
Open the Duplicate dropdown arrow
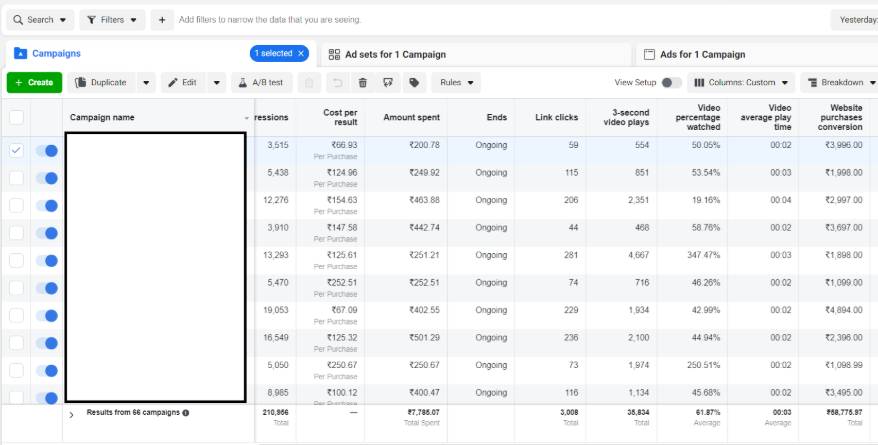[146, 83]
